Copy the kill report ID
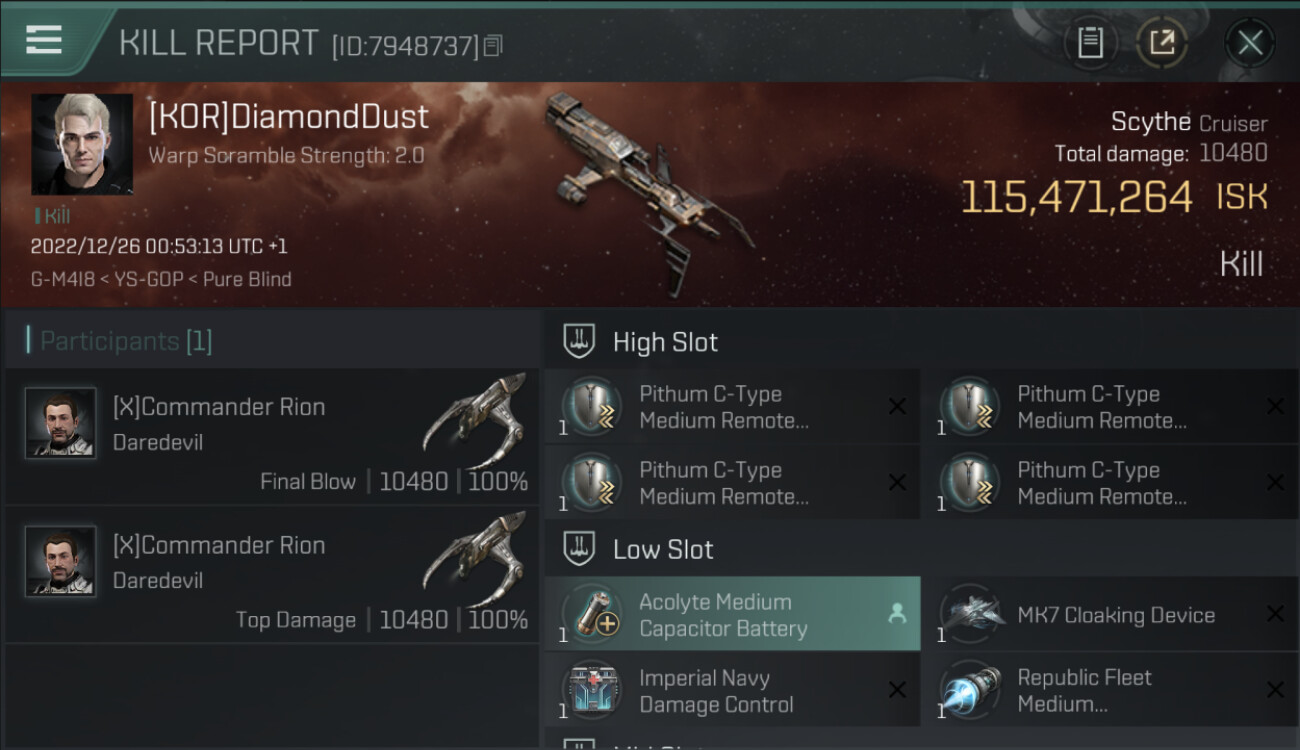 [492, 46]
